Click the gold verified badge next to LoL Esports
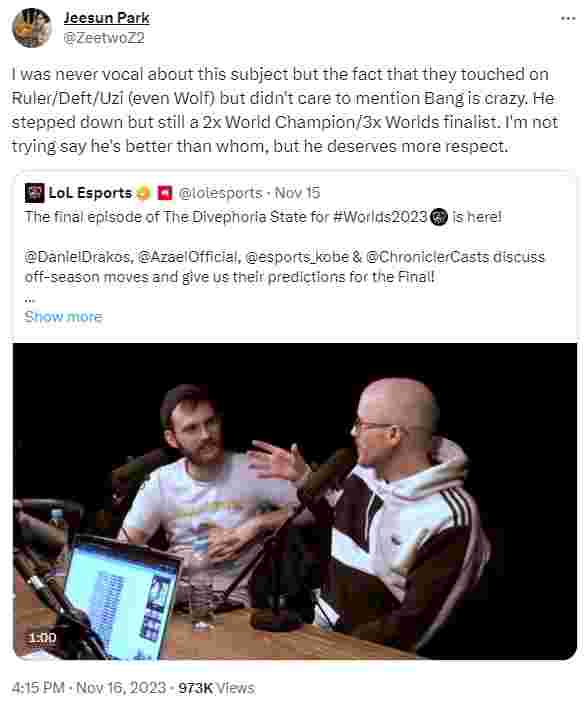Image resolution: width=588 pixels, height=704 pixels. click(143, 193)
